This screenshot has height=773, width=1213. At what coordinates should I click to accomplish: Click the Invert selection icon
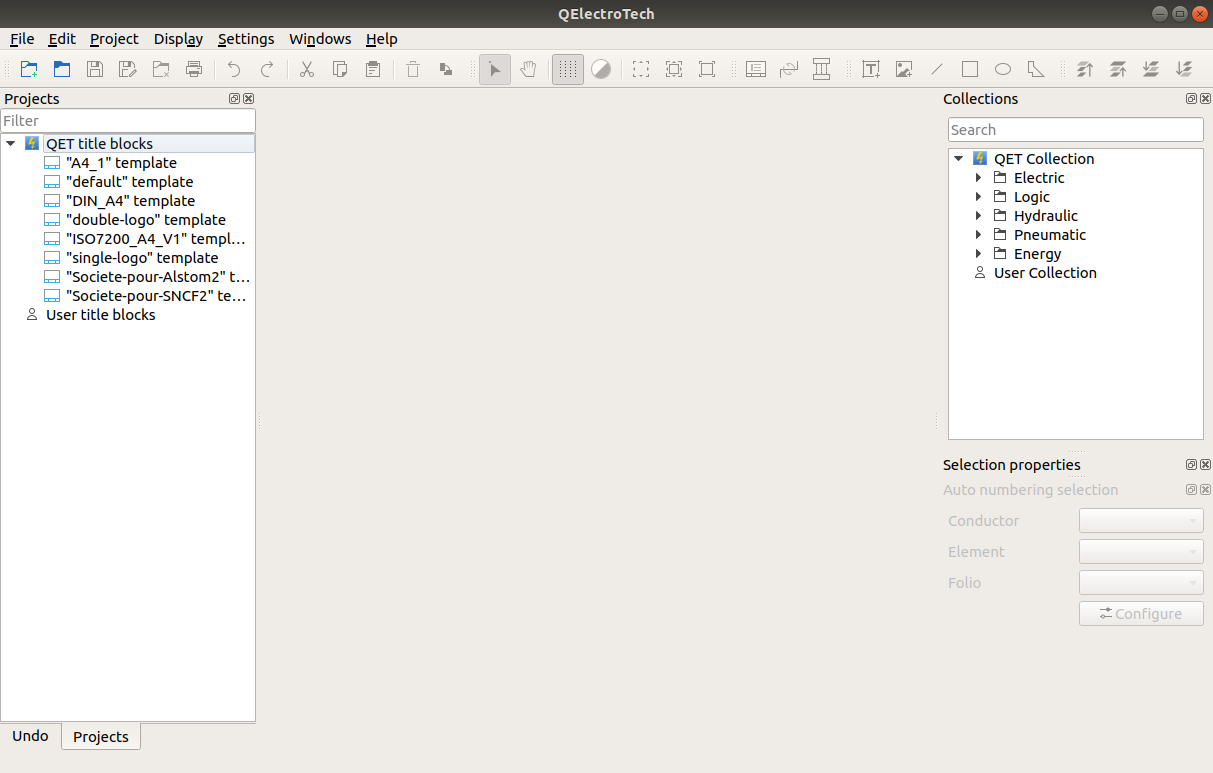pyautogui.click(x=707, y=69)
